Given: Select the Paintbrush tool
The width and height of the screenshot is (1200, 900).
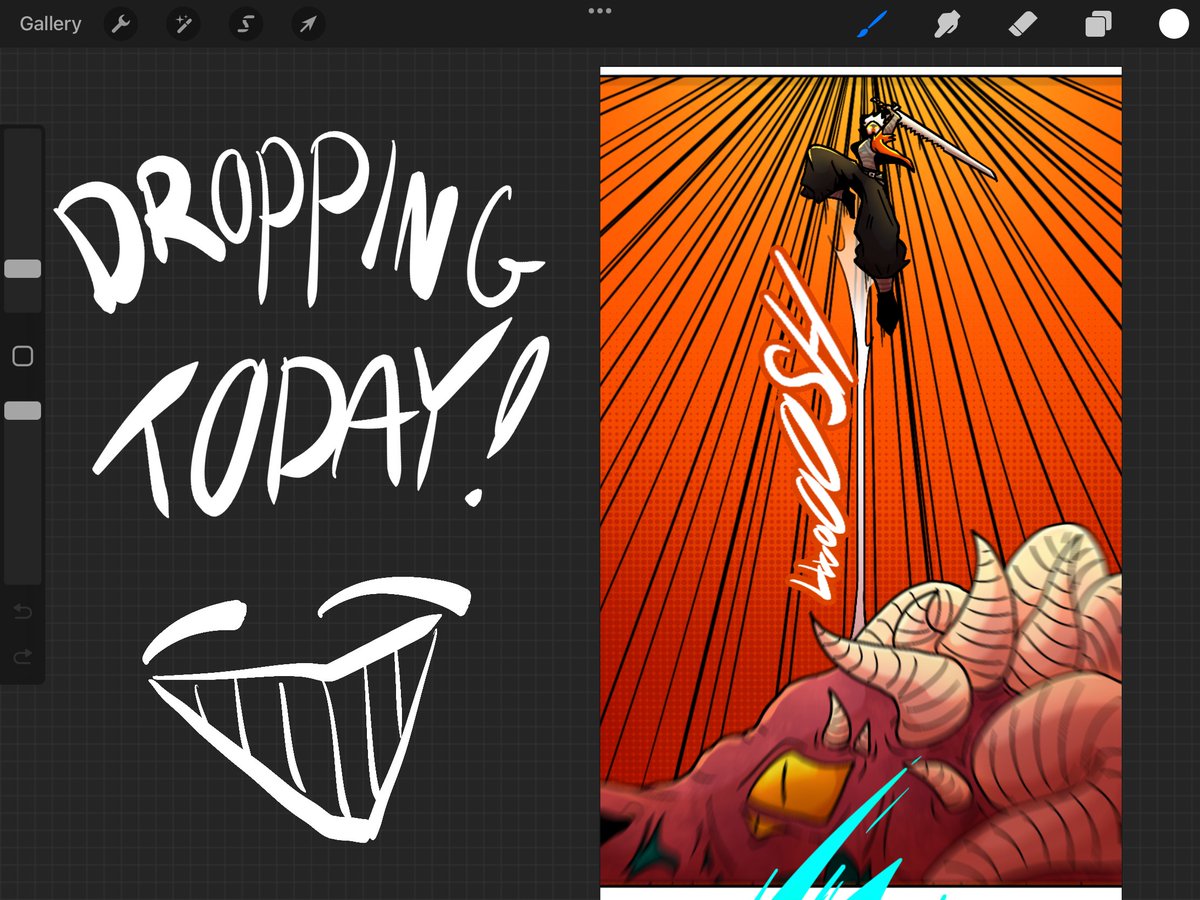Looking at the screenshot, I should (x=872, y=24).
